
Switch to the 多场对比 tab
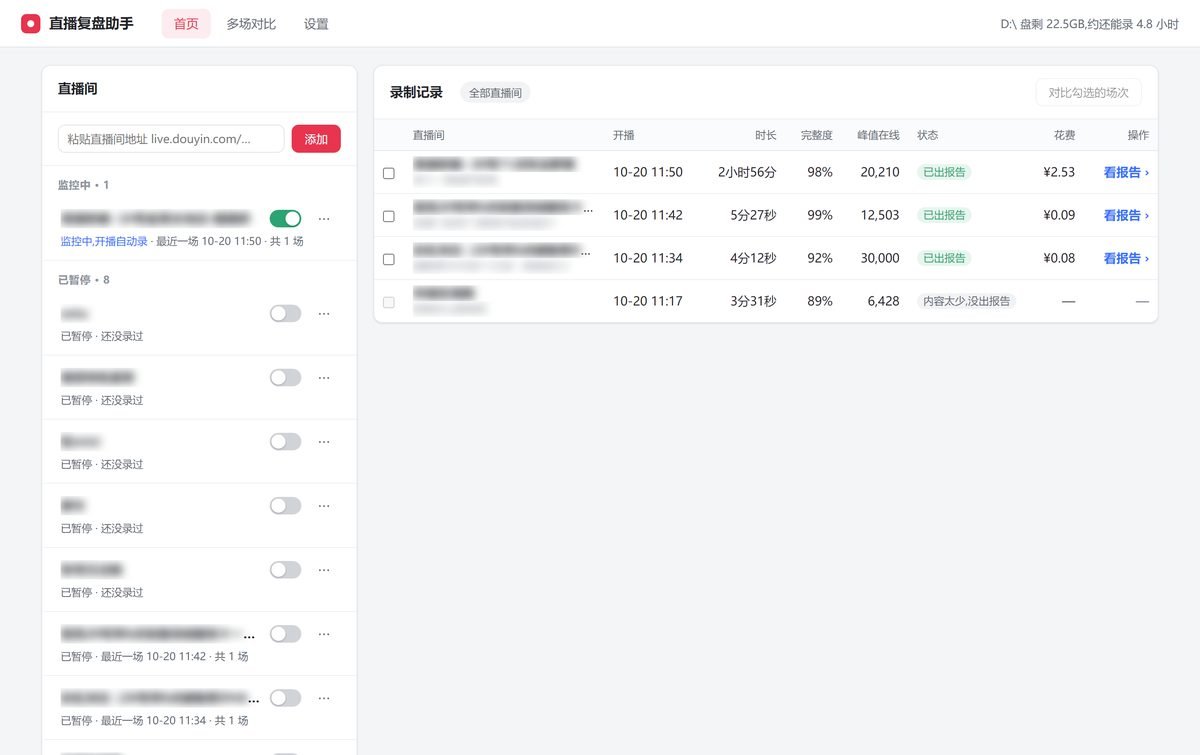[x=251, y=24]
